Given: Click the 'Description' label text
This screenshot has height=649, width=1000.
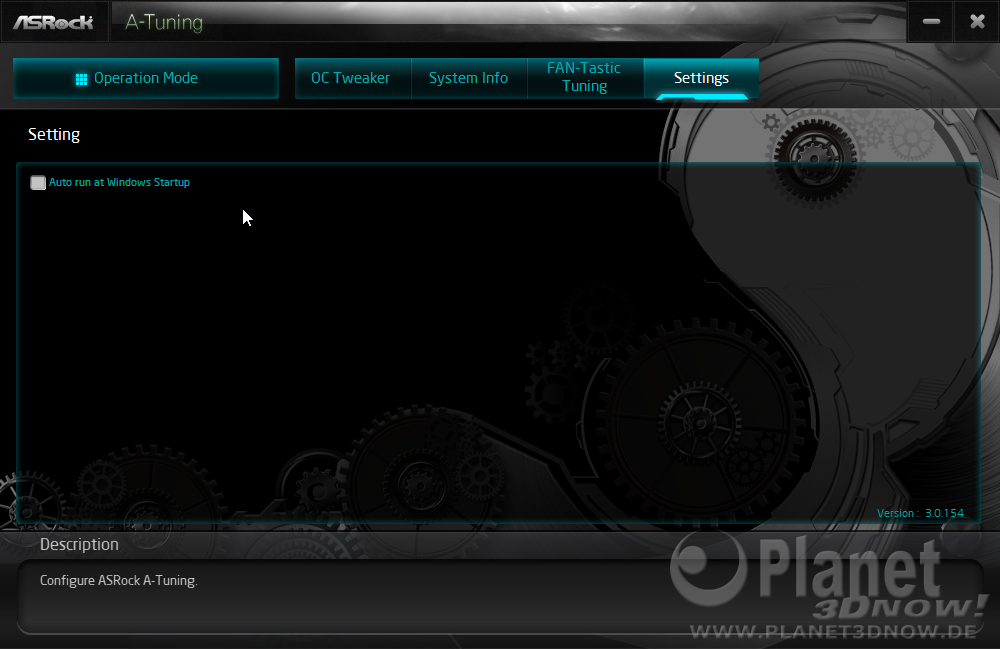Looking at the screenshot, I should pos(79,544).
